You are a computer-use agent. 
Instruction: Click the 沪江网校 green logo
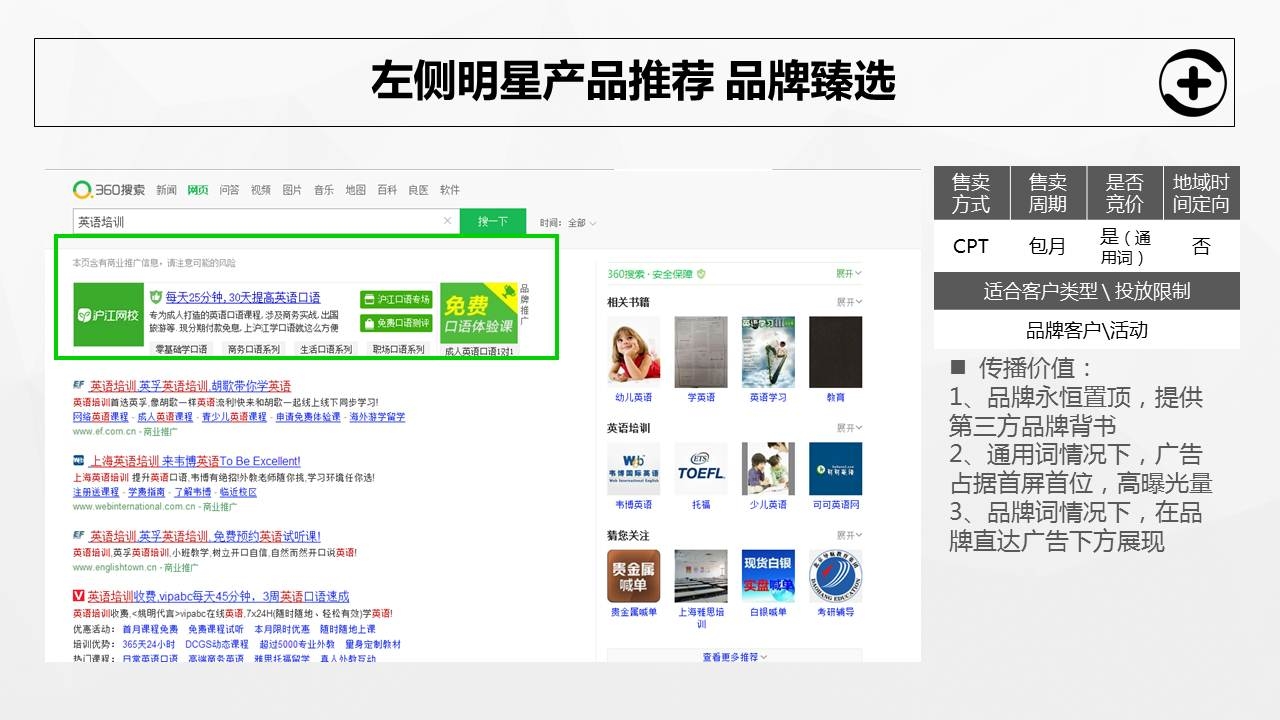coord(109,314)
